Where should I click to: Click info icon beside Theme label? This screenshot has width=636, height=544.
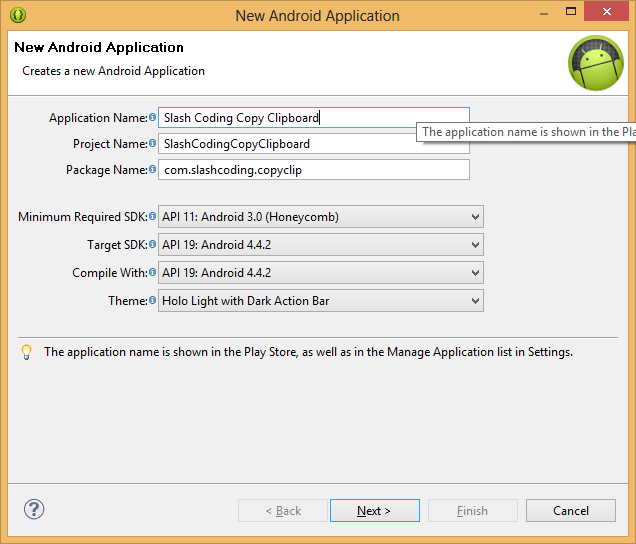click(x=152, y=301)
